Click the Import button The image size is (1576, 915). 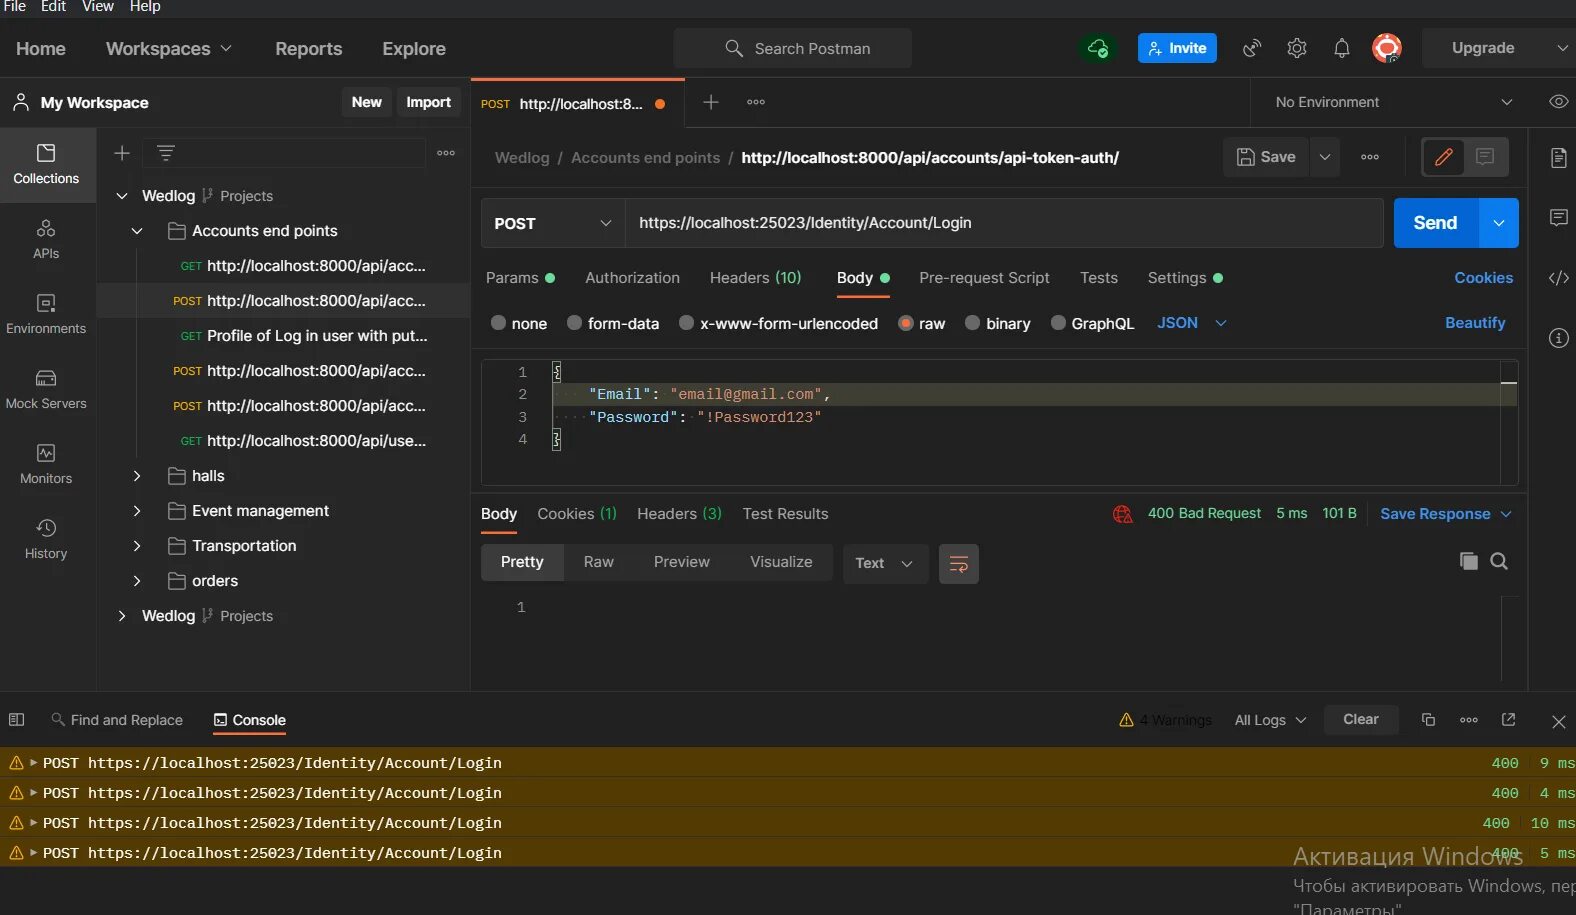point(428,102)
